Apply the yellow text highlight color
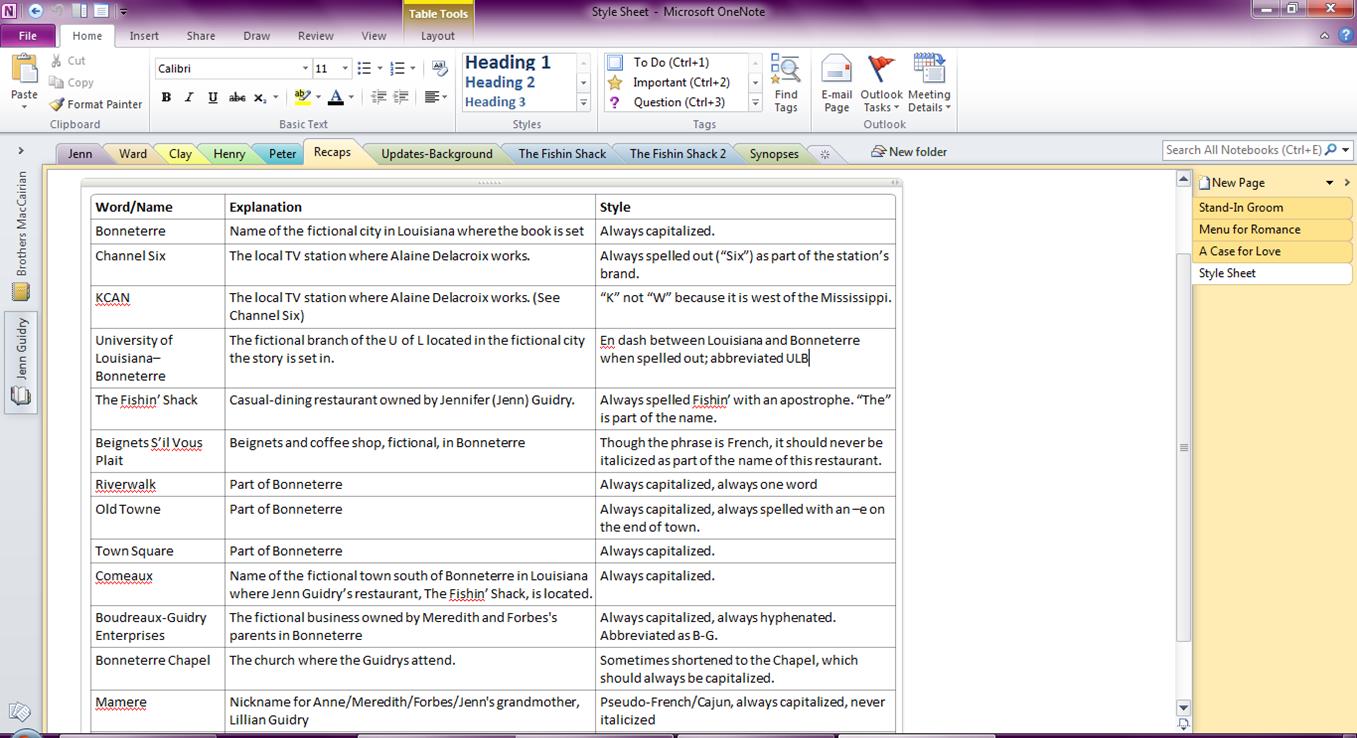Screen dimensions: 1357x738 (x=301, y=97)
